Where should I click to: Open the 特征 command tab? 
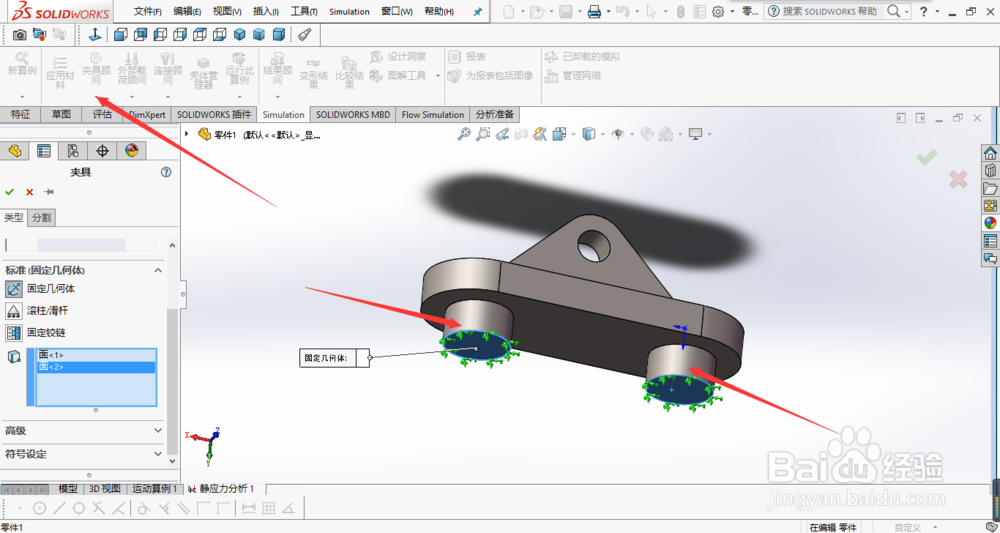[x=20, y=114]
